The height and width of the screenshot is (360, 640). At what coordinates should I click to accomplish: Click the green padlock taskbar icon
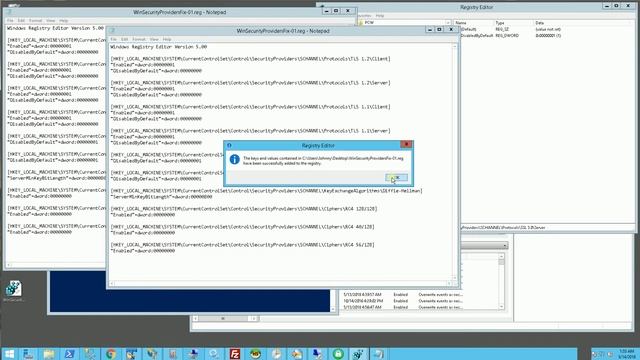click(338, 354)
